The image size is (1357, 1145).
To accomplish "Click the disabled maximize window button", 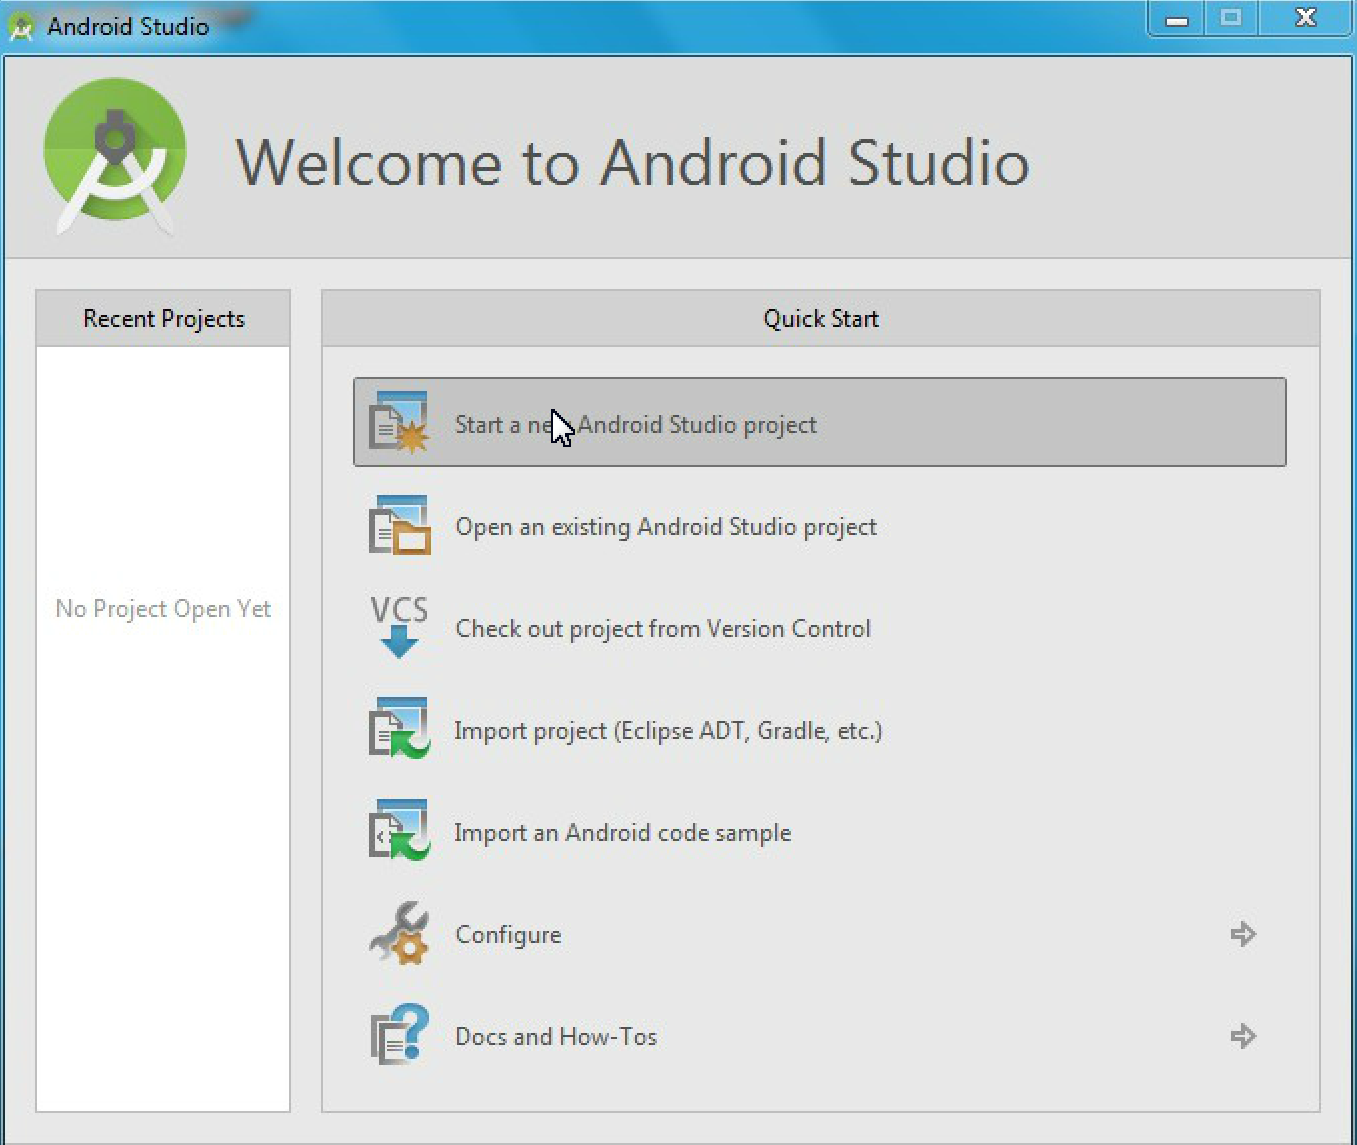I will 1231,19.
